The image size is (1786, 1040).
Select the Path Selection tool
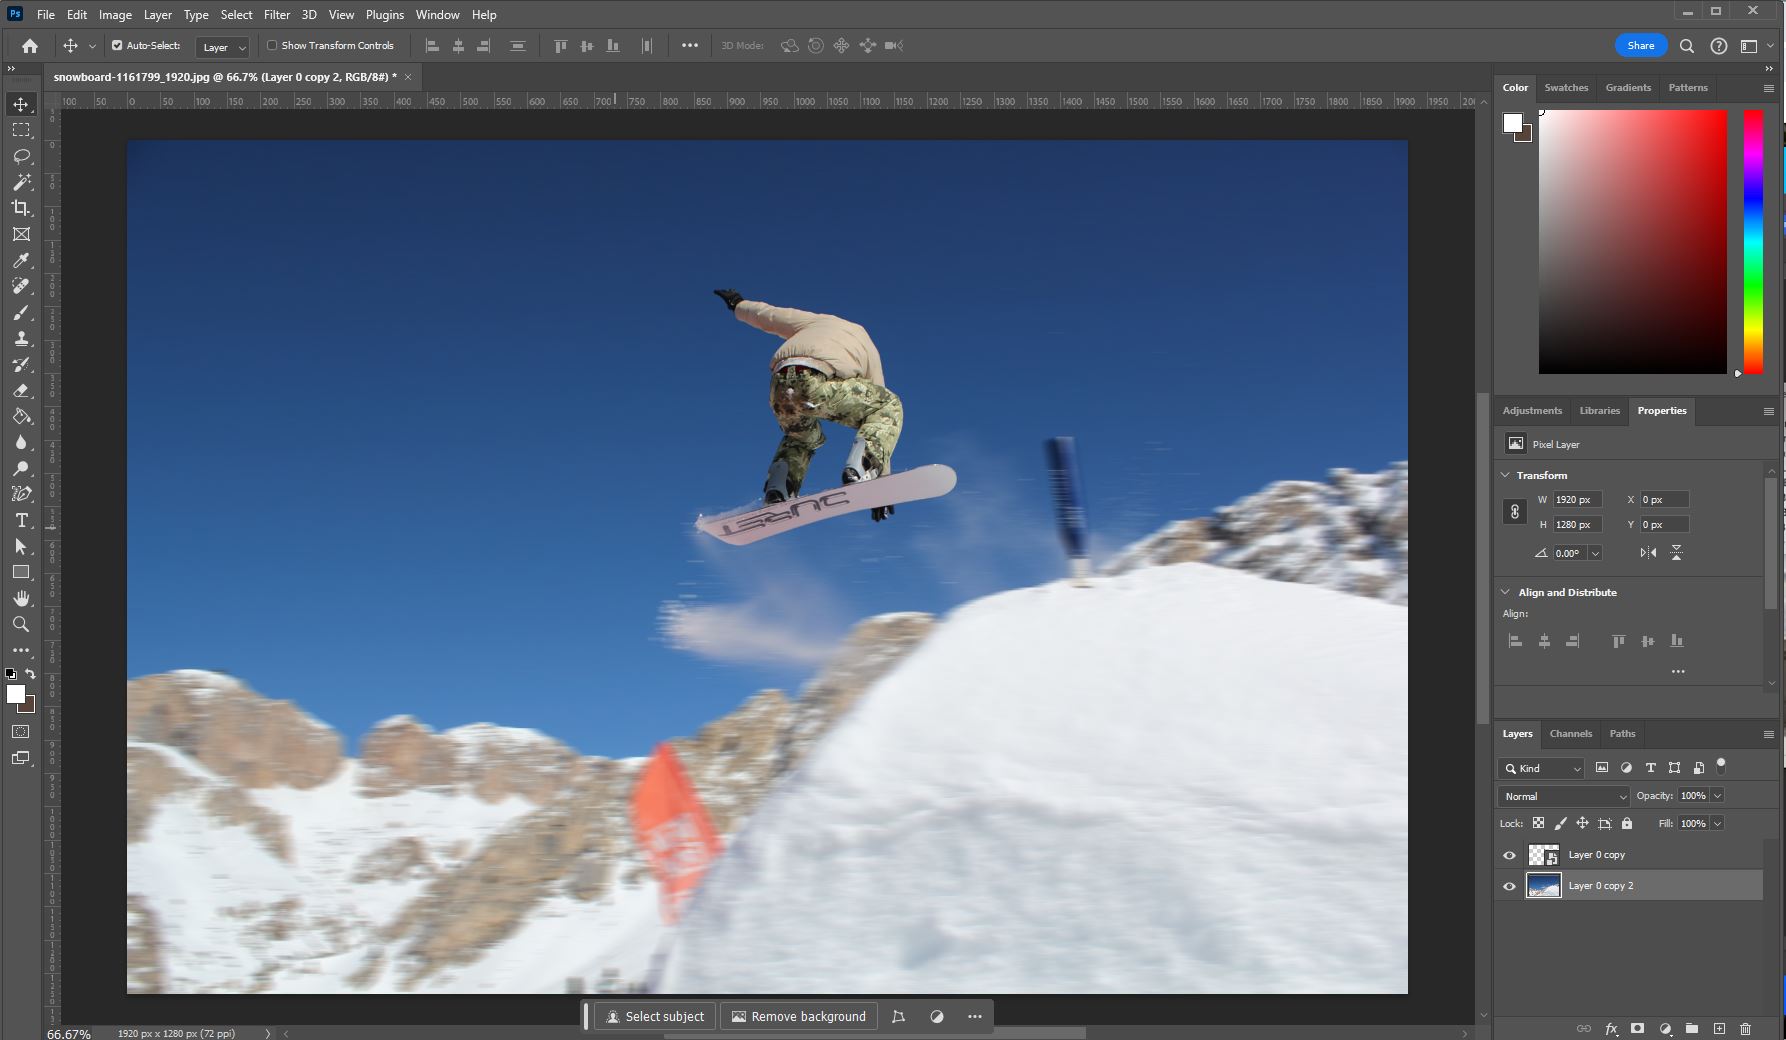21,546
